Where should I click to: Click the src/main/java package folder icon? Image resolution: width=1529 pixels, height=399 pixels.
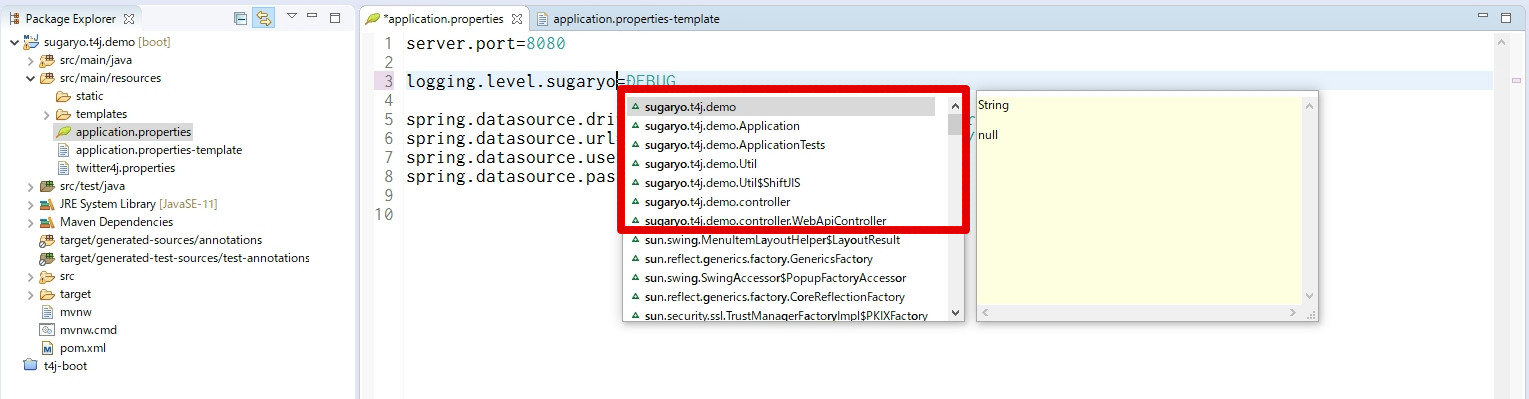pos(47,60)
